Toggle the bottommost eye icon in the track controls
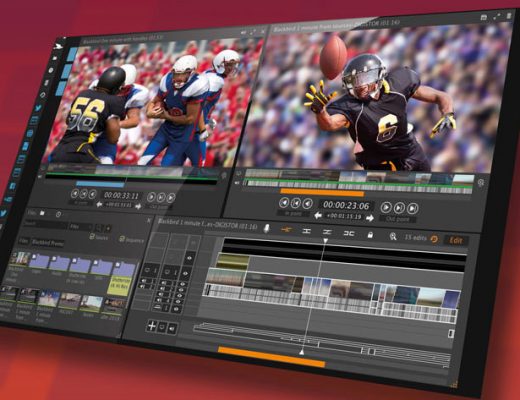Image resolution: width=520 pixels, height=400 pixels. [x=176, y=310]
